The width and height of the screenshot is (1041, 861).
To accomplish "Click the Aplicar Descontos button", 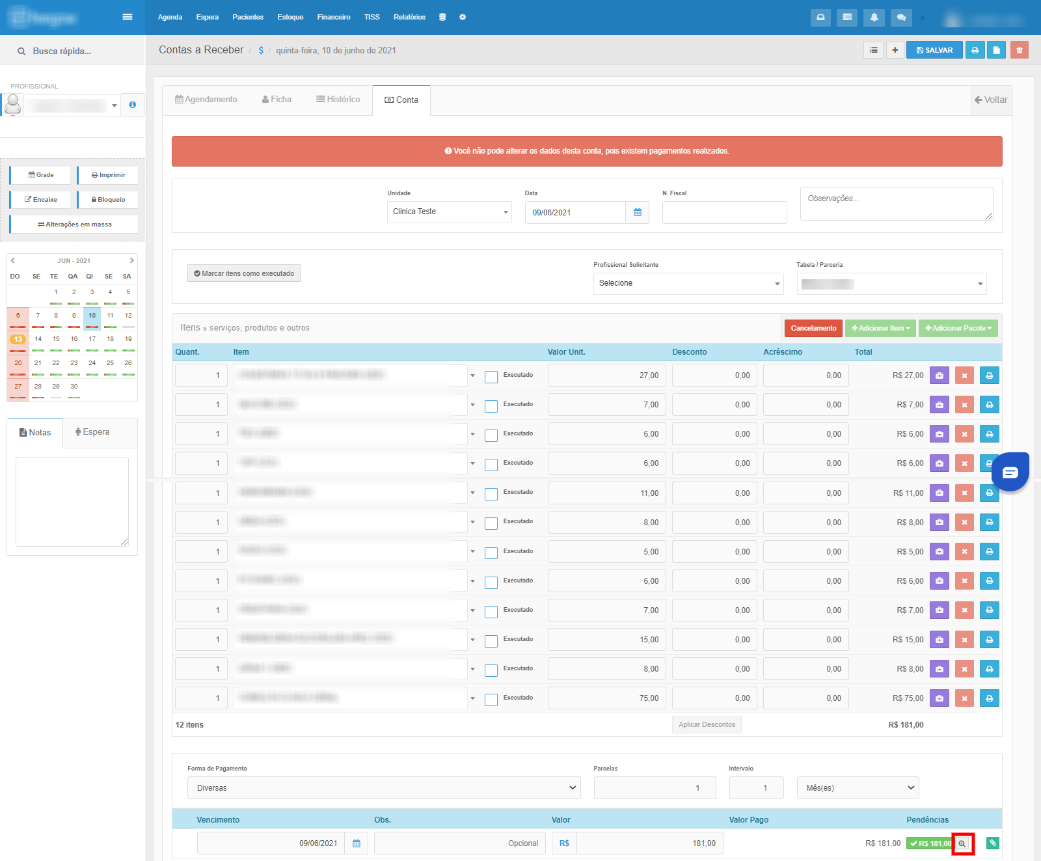I will [x=706, y=725].
